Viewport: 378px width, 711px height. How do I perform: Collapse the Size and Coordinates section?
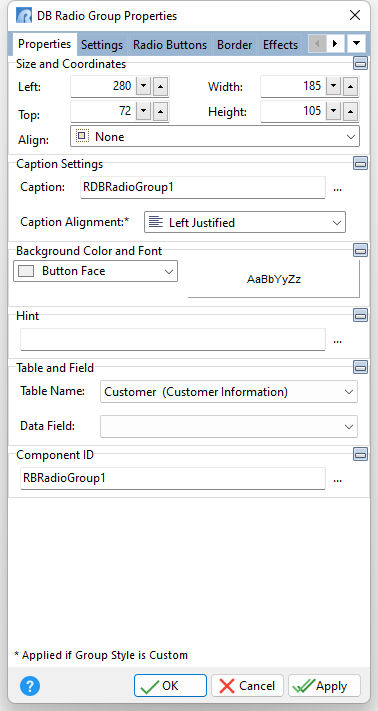pyautogui.click(x=360, y=63)
